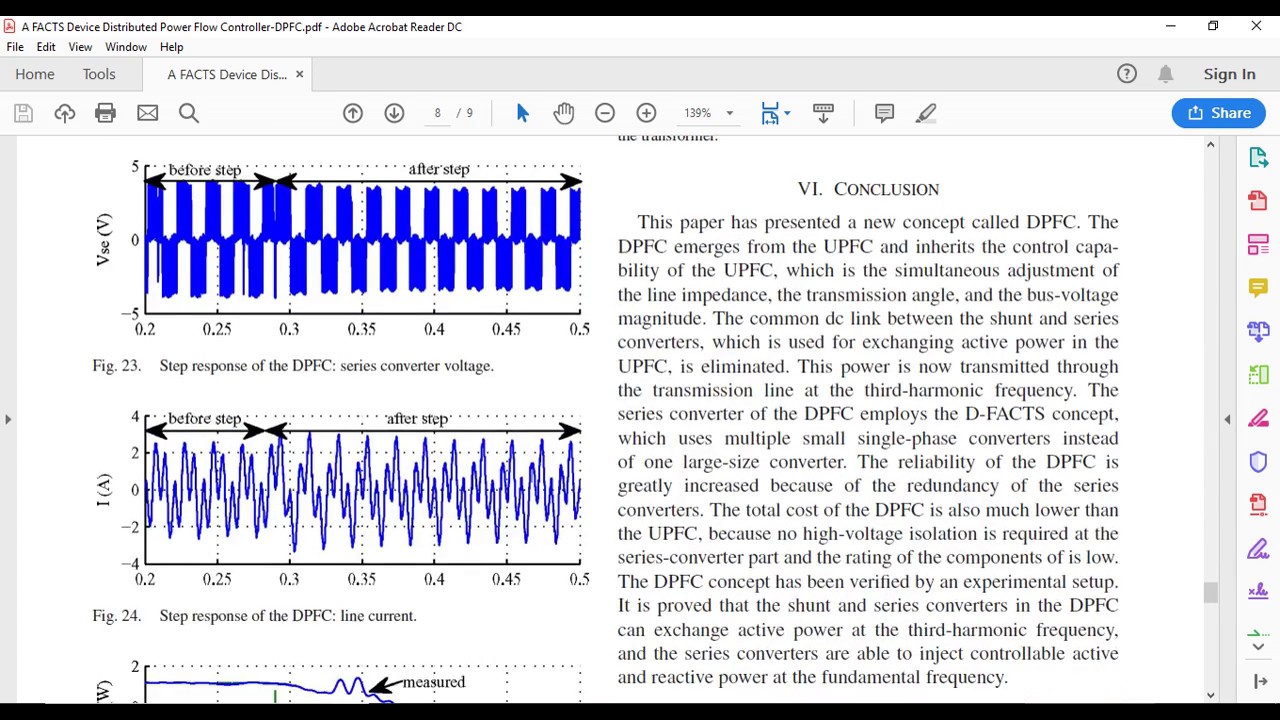Open Request Signatures tool in sidebar

coord(1258,592)
